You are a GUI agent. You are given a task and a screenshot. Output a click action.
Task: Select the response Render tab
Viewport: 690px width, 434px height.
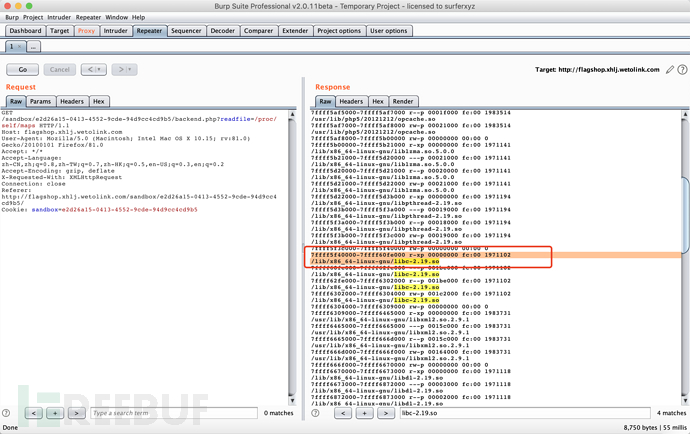point(403,101)
